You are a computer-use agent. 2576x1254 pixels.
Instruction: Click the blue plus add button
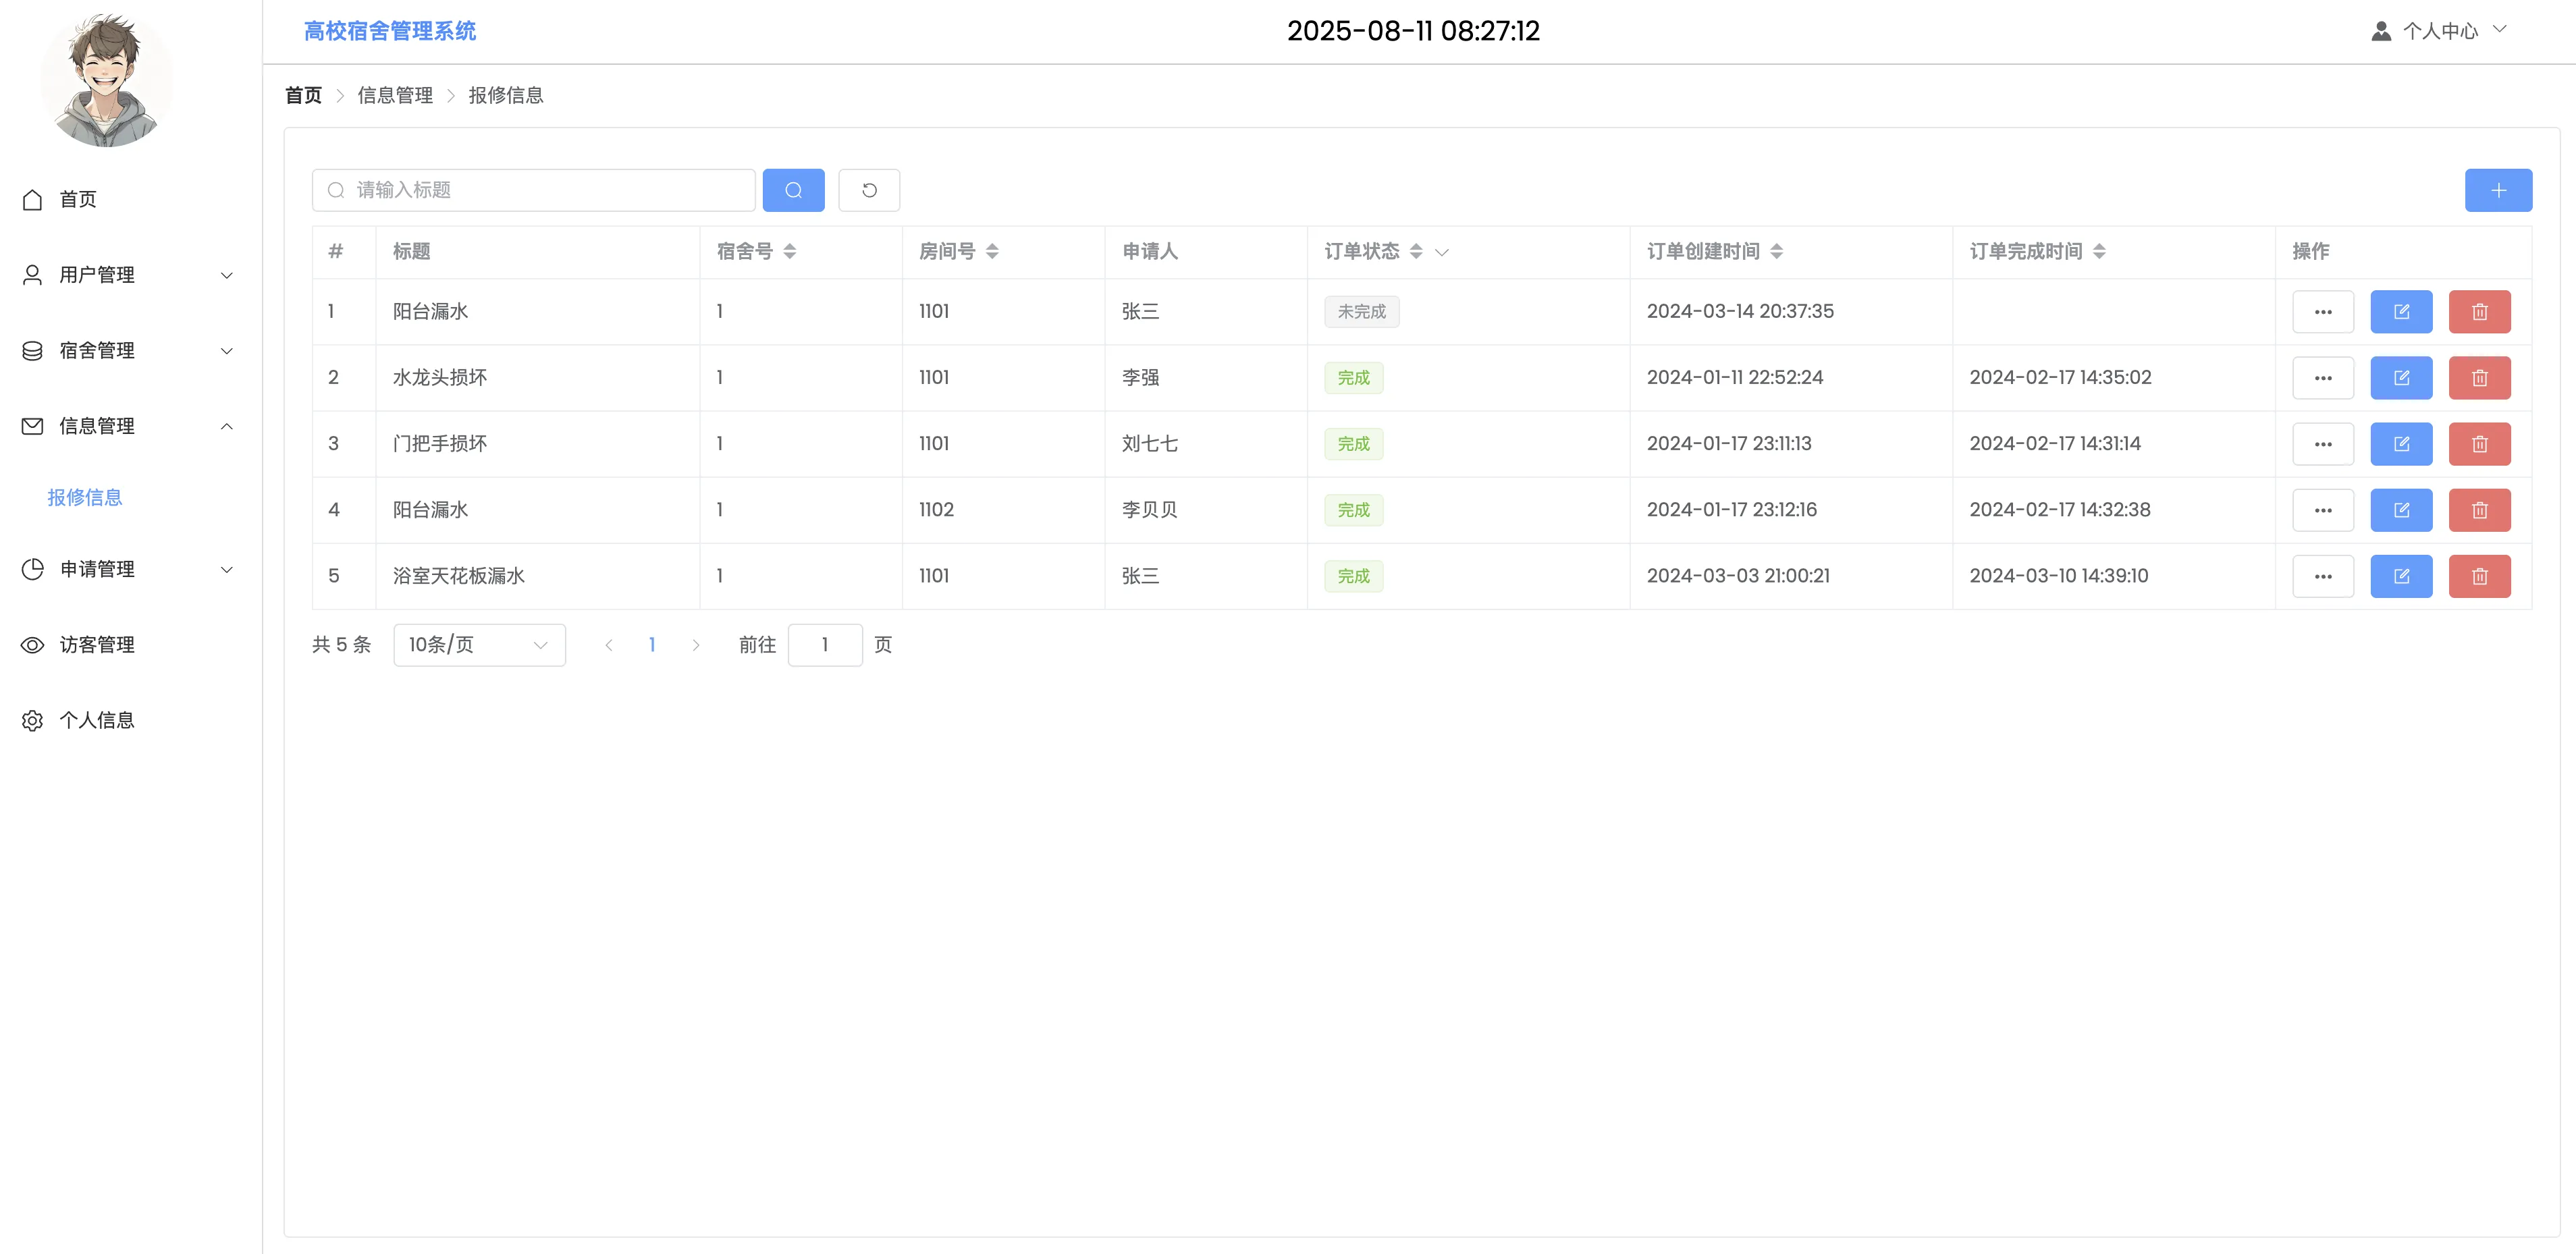pyautogui.click(x=2497, y=190)
